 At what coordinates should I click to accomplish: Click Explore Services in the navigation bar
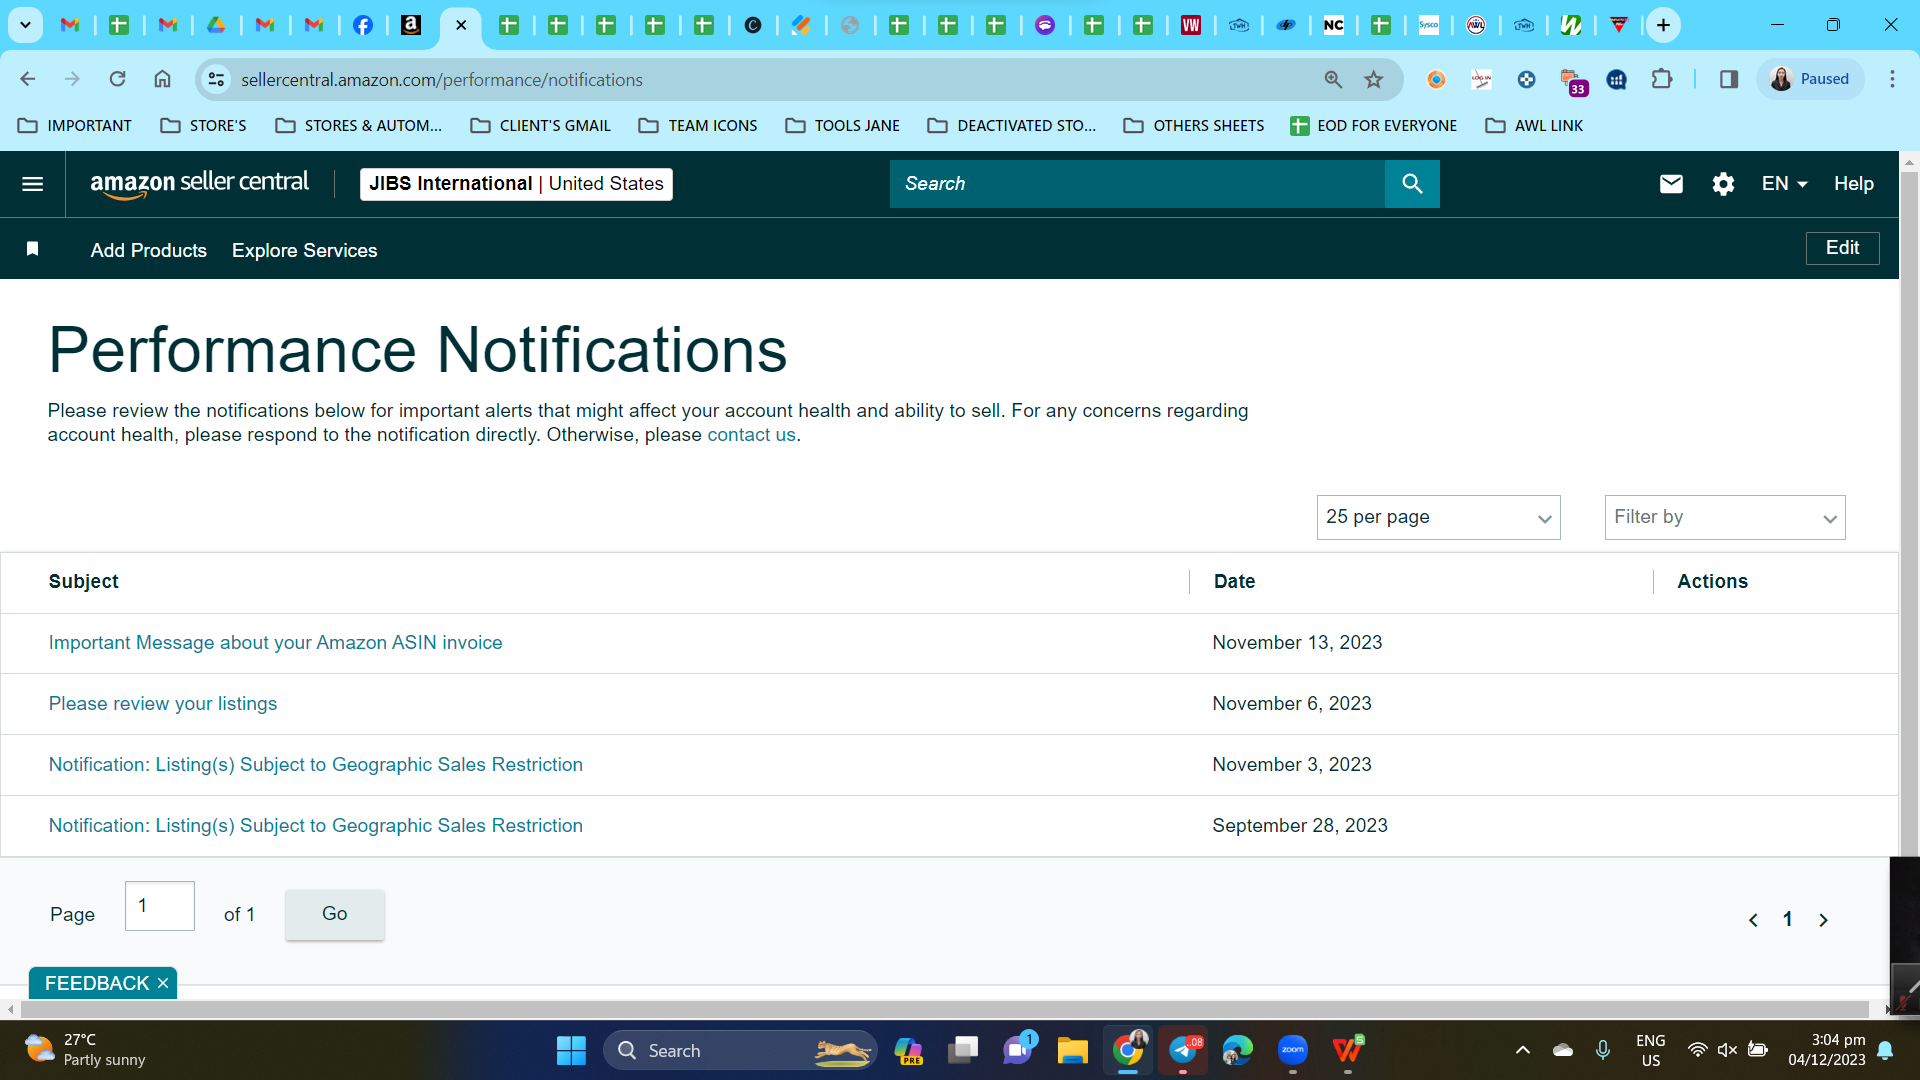pyautogui.click(x=305, y=250)
